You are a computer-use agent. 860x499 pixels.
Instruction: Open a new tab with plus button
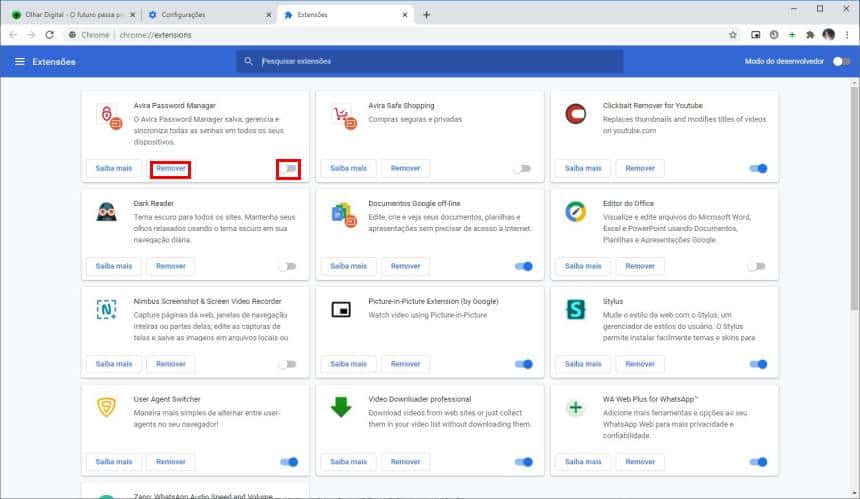point(426,15)
